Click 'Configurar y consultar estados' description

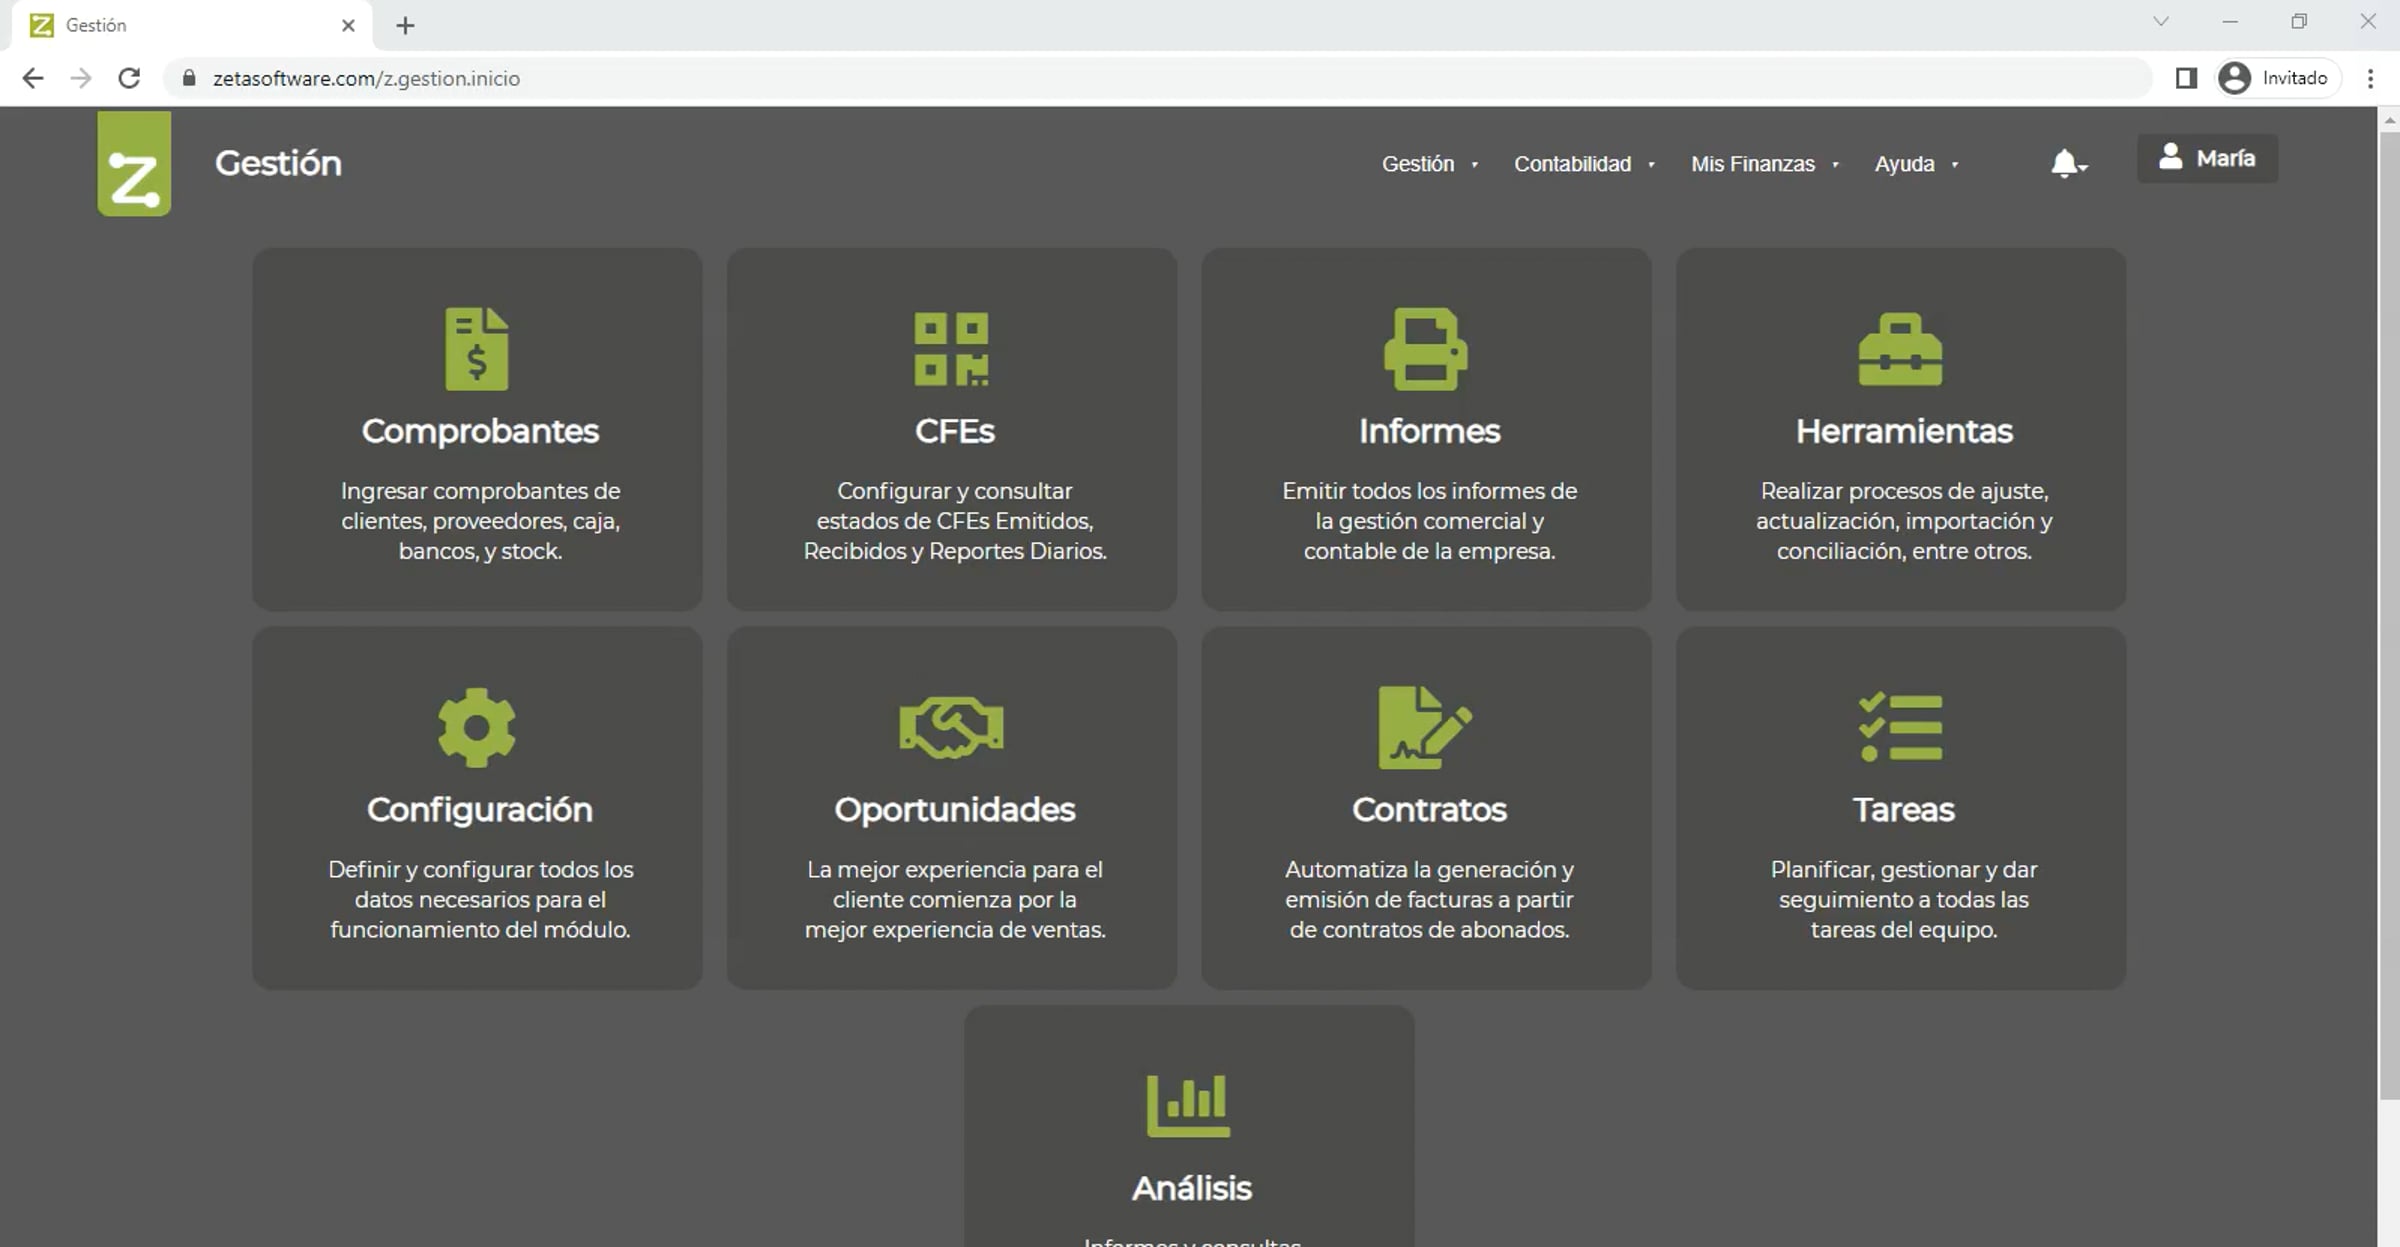[955, 521]
